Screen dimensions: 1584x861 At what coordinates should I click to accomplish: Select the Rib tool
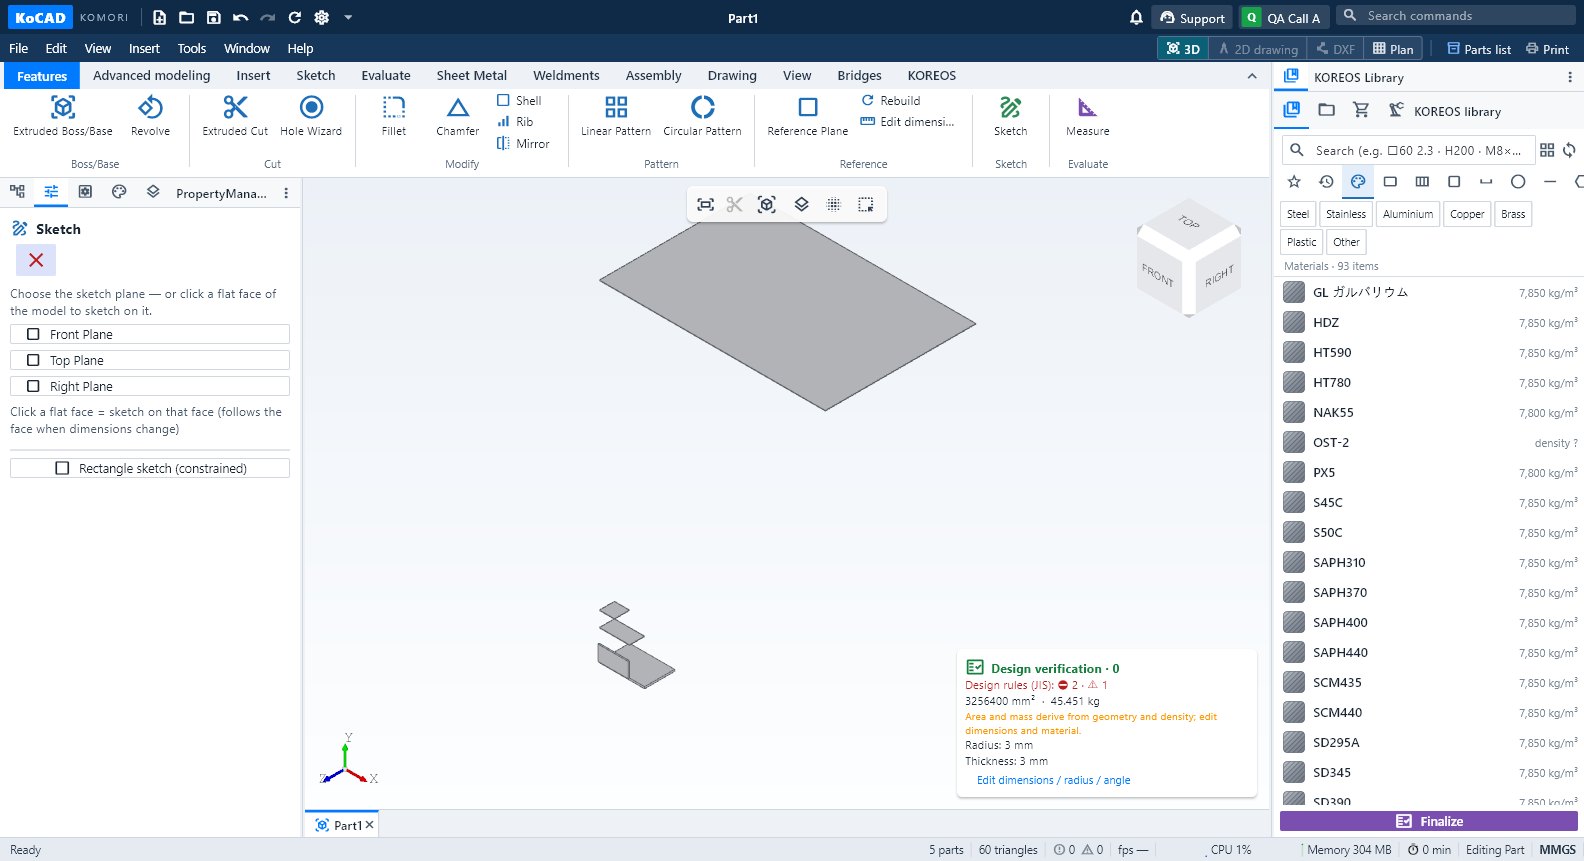515,122
